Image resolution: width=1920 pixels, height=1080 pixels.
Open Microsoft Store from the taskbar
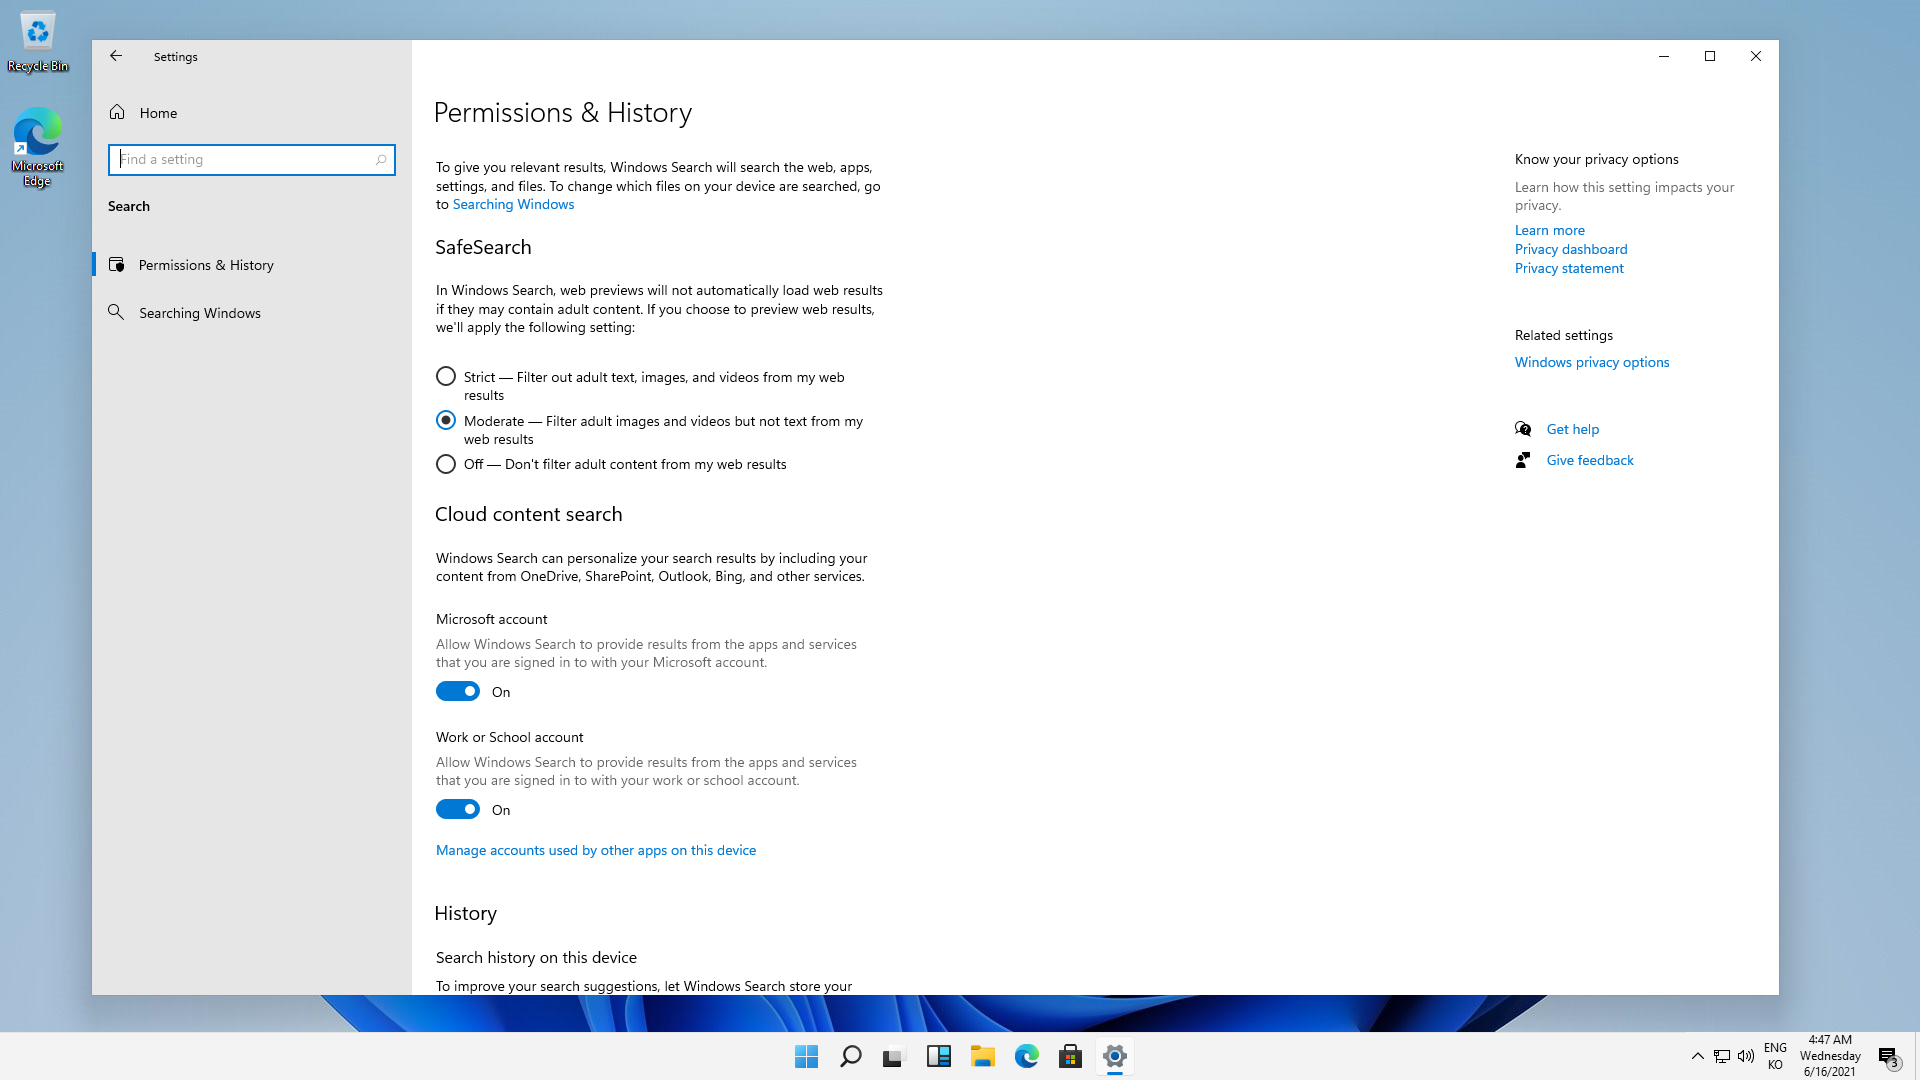tap(1070, 1056)
